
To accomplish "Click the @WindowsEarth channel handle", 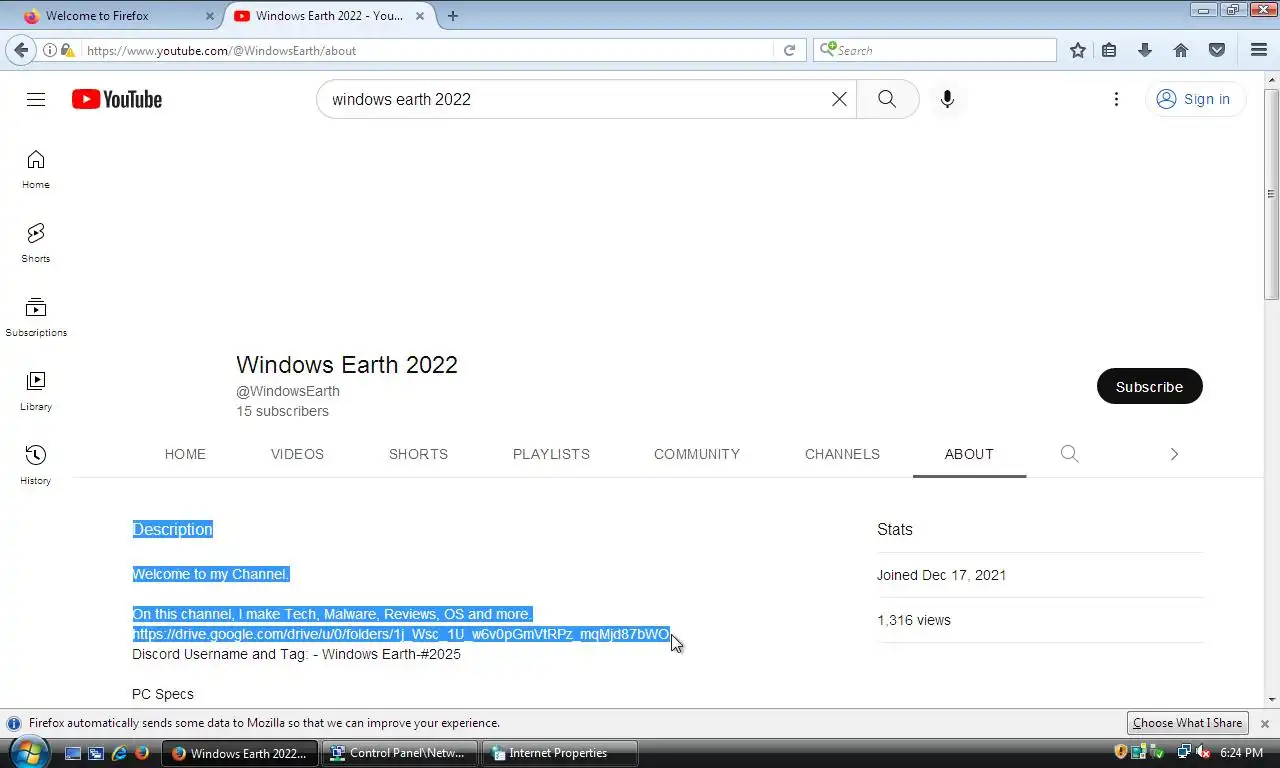I will click(288, 391).
